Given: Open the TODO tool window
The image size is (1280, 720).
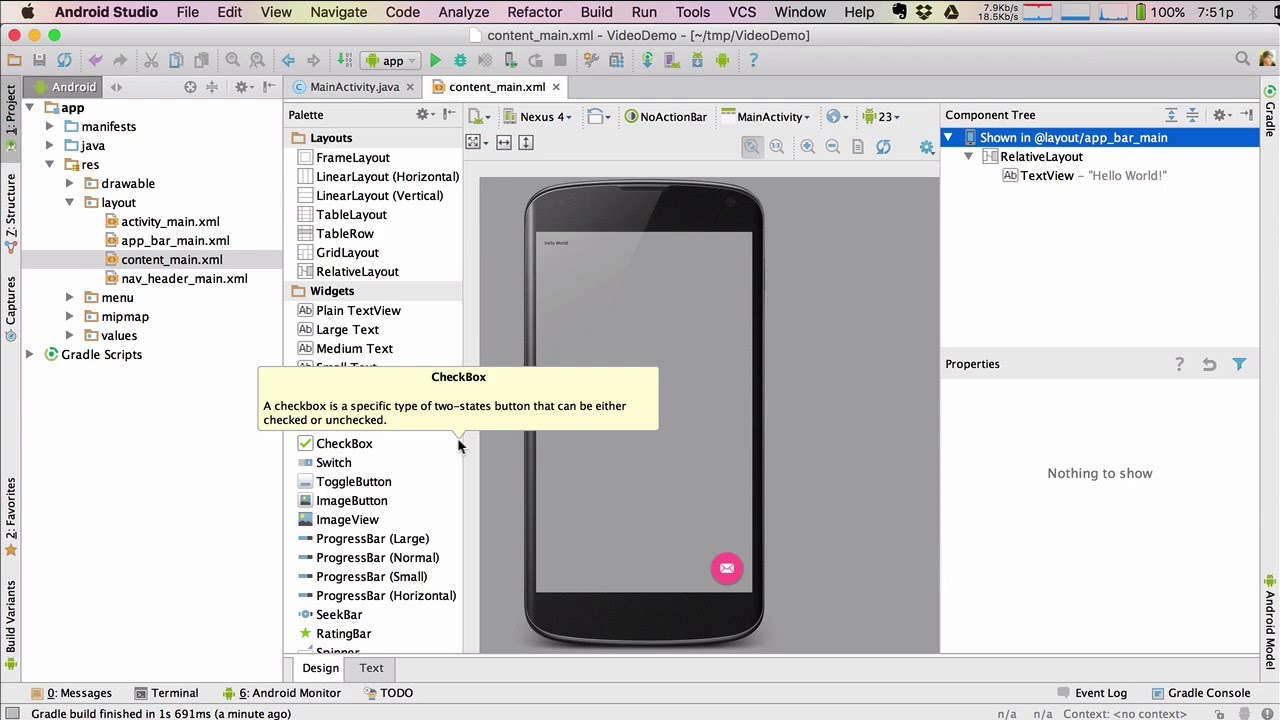Looking at the screenshot, I should point(388,693).
